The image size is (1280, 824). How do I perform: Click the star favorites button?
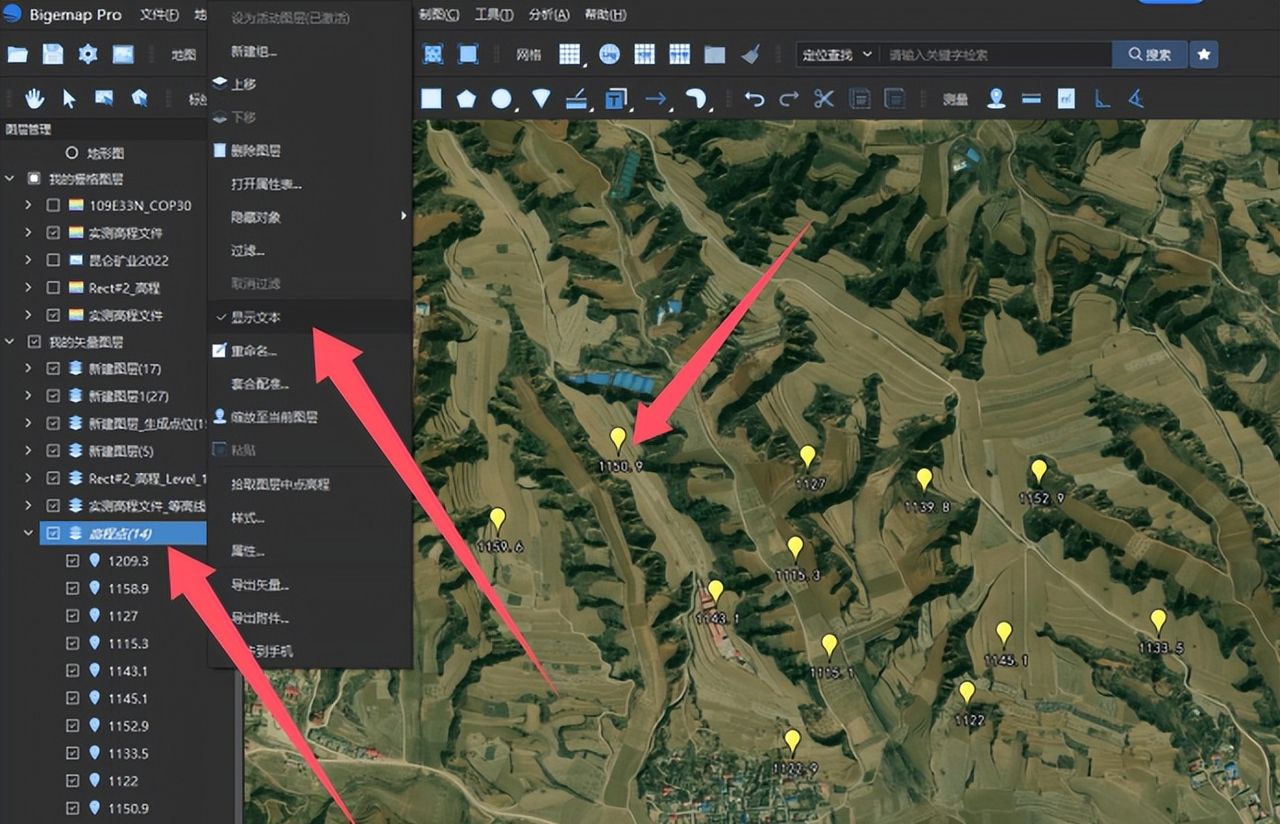coord(1204,54)
